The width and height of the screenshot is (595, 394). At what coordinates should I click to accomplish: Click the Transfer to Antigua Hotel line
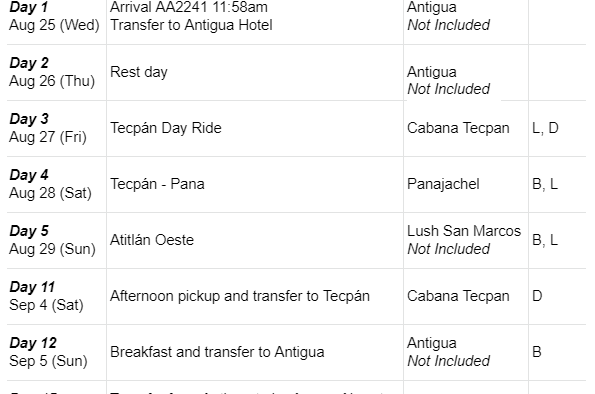click(191, 25)
